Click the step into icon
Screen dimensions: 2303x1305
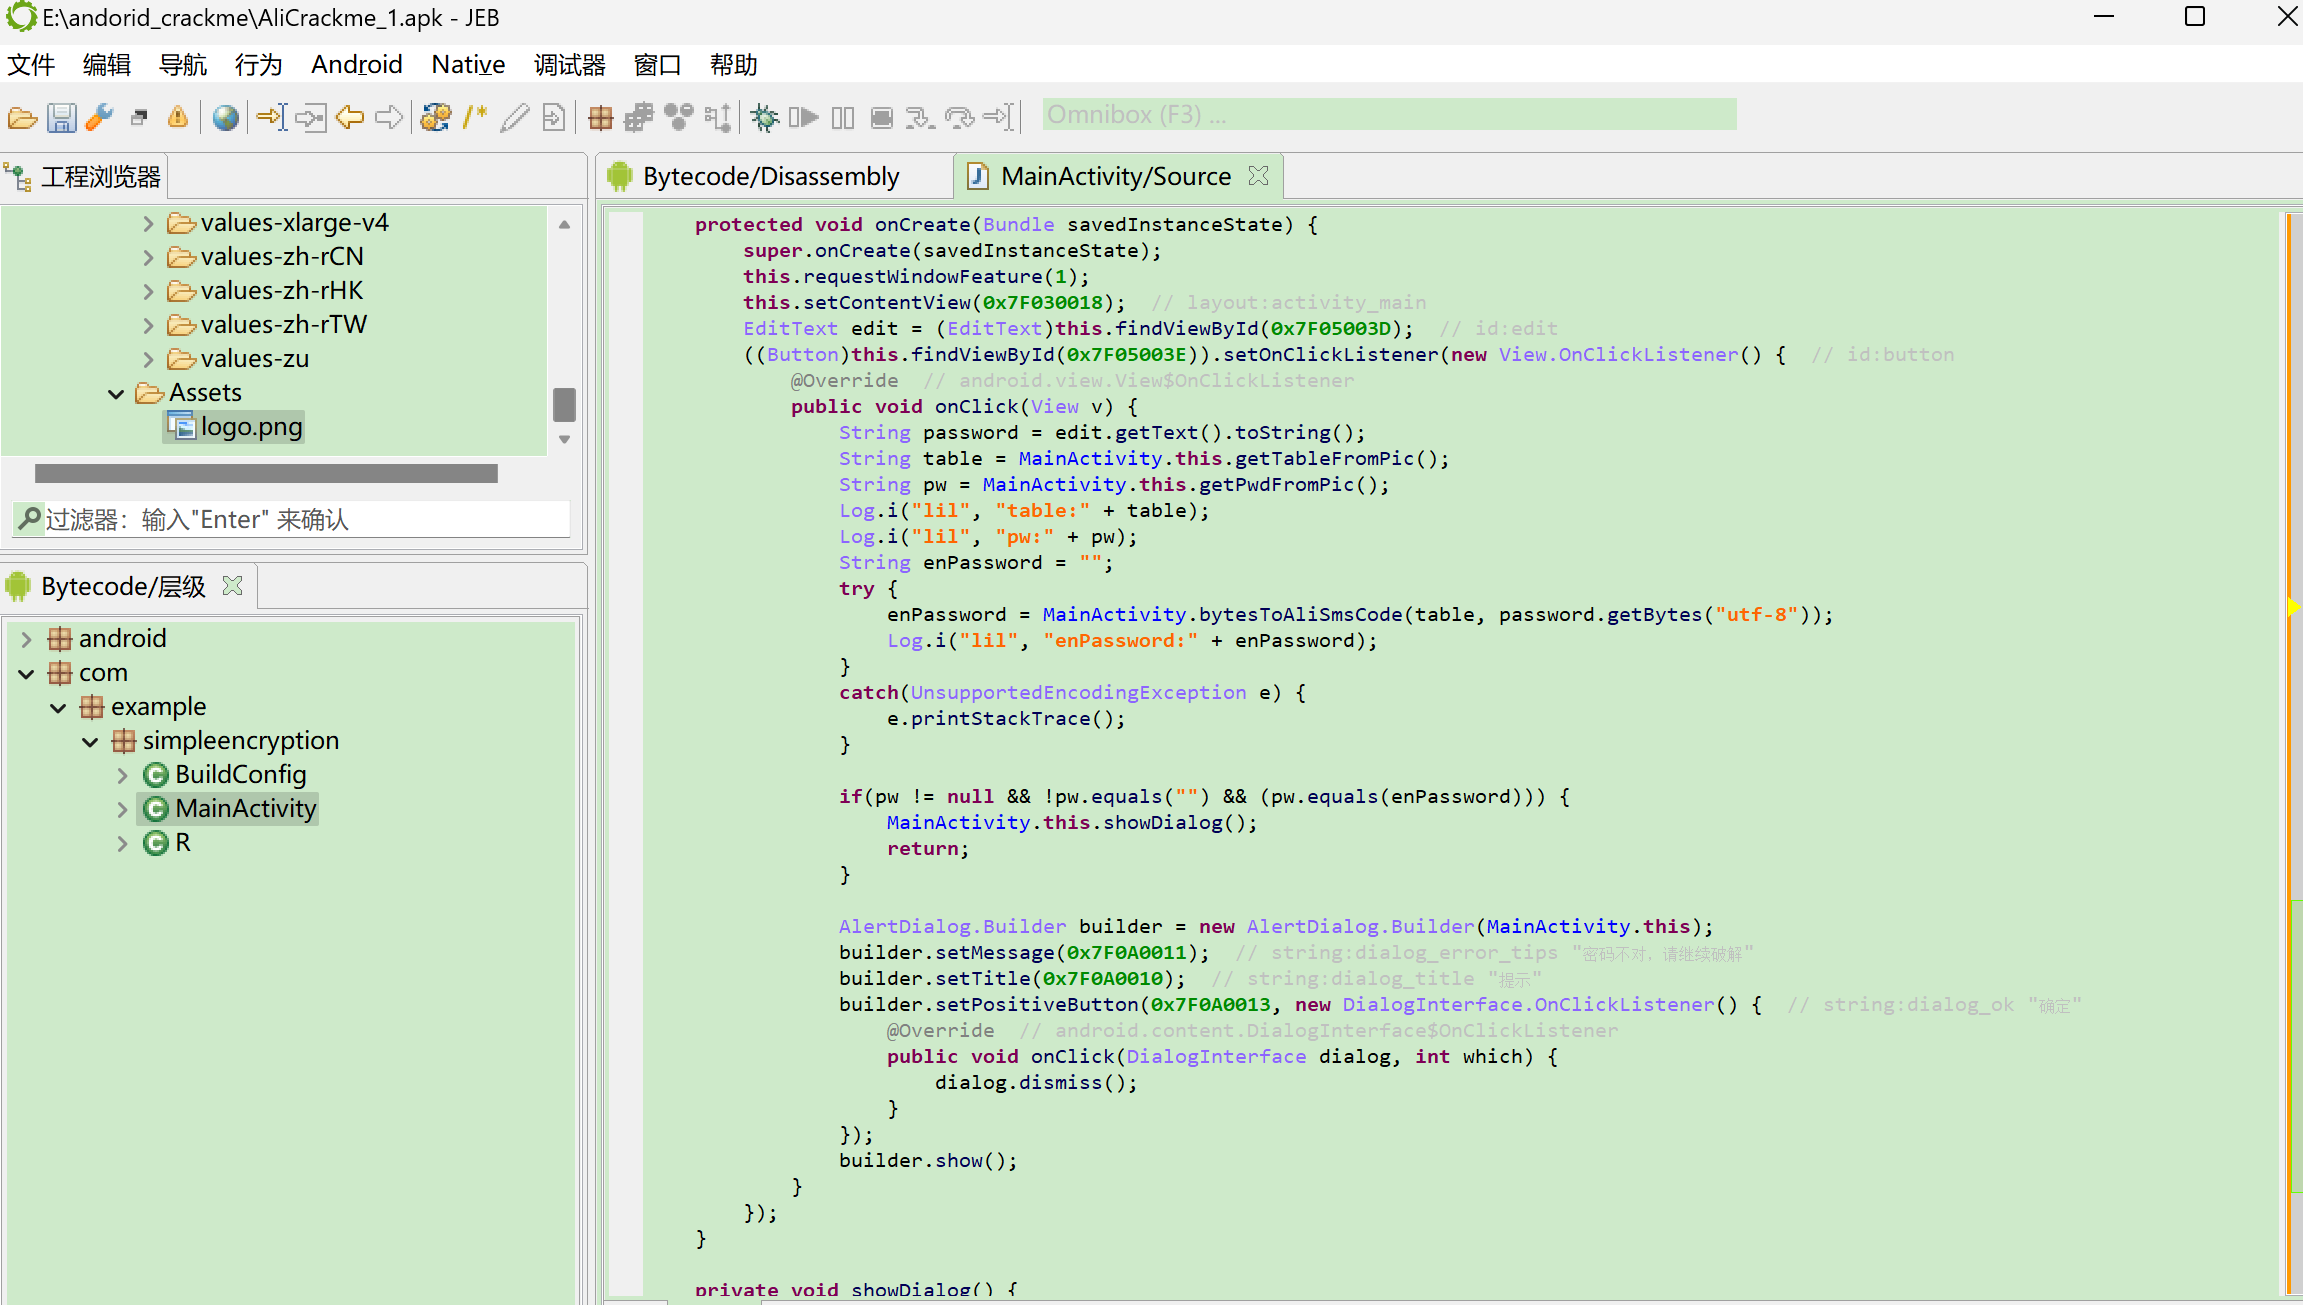(x=920, y=118)
